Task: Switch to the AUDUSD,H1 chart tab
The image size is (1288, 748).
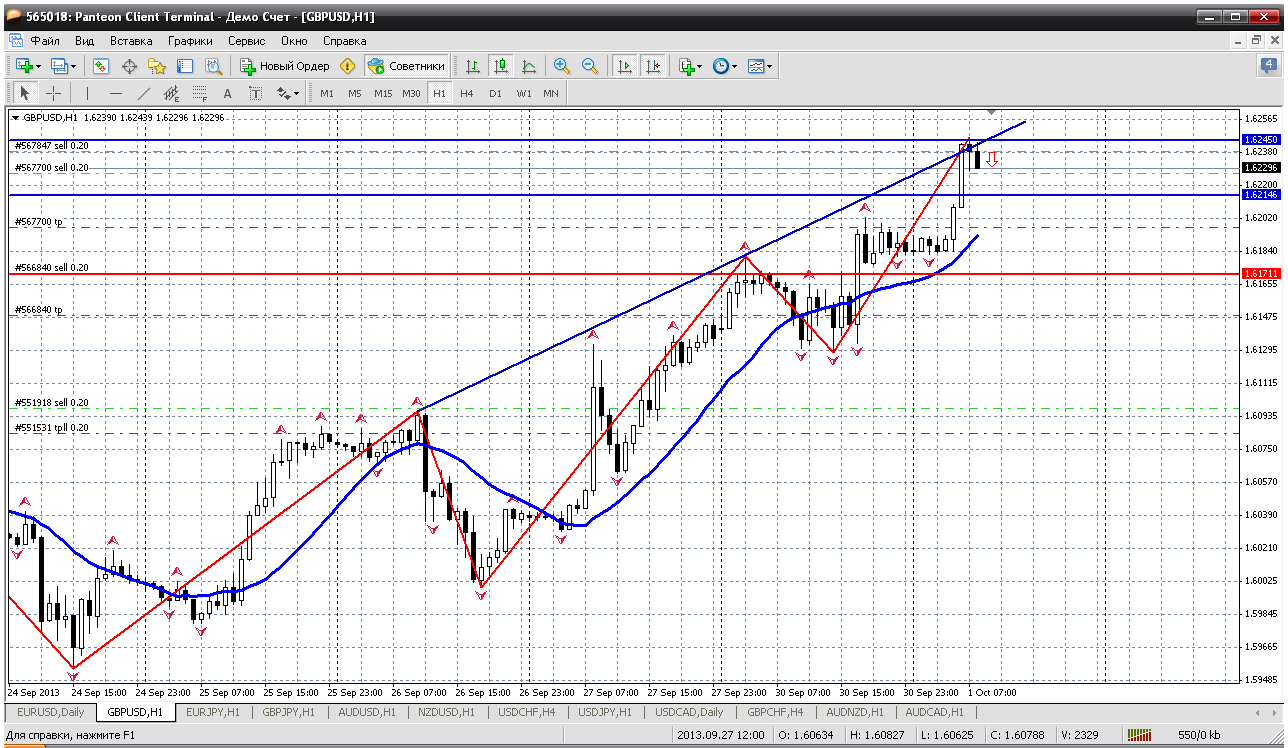Action: (x=367, y=712)
